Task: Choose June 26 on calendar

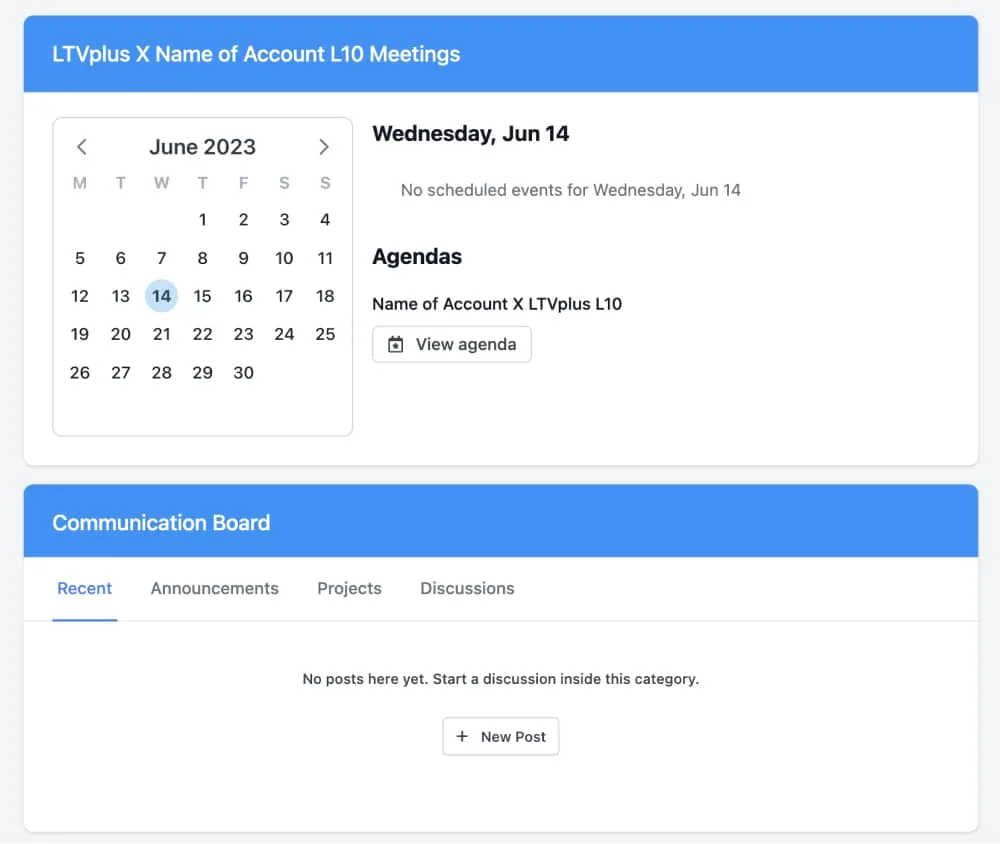Action: 80,373
